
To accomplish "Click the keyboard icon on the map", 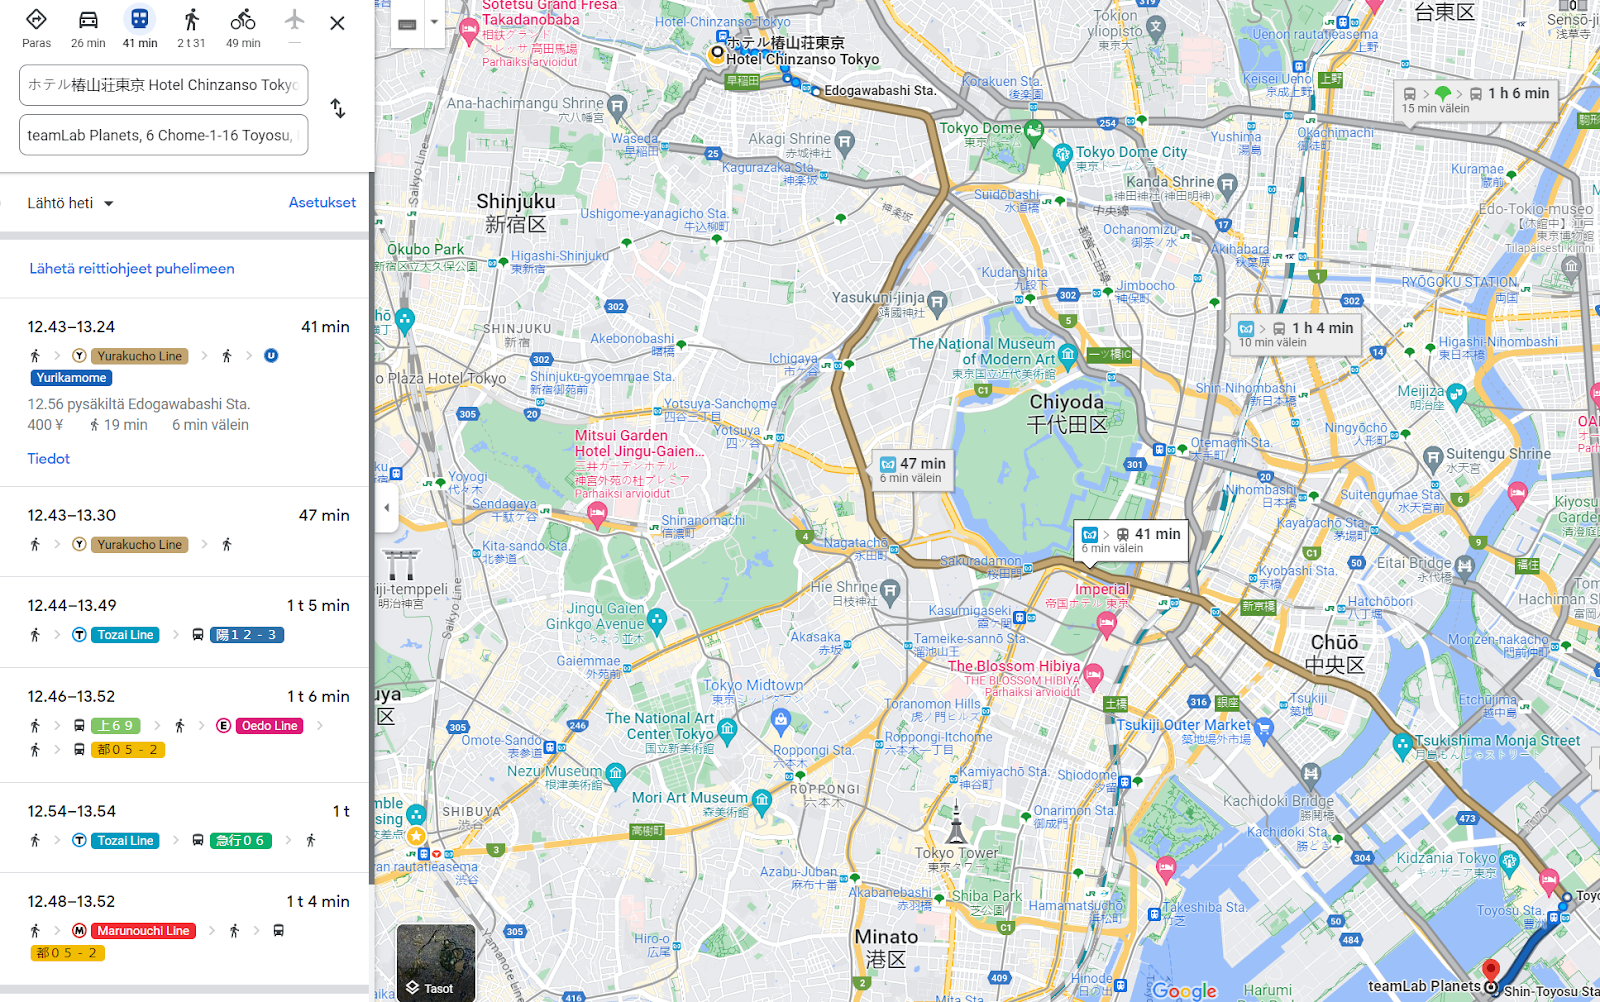I will tap(407, 24).
